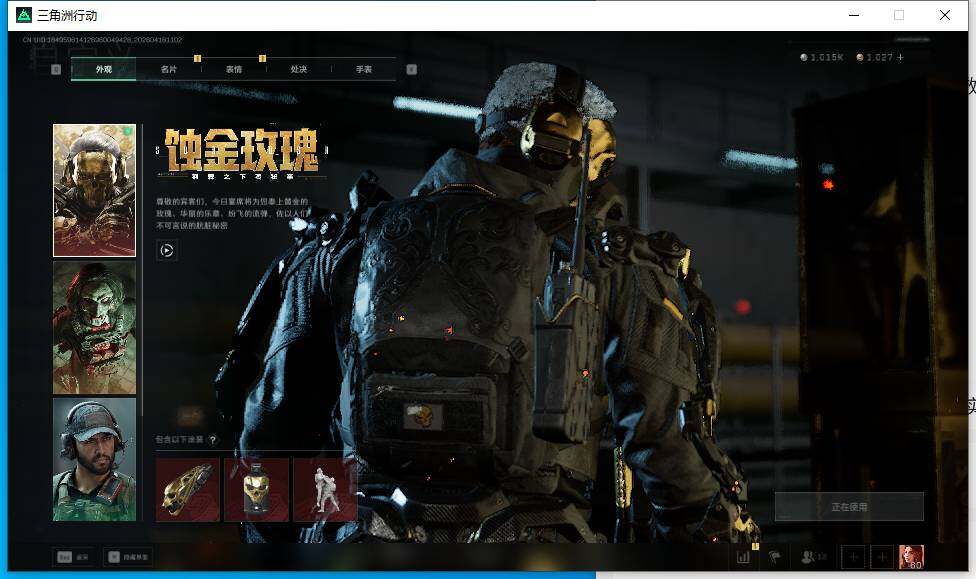The width and height of the screenshot is (976, 579).
Task: Click the next-tab key icon right of 手表
Action: click(411, 69)
